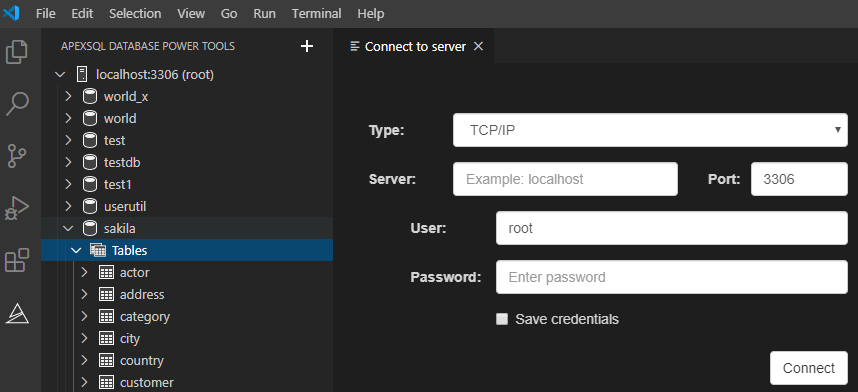
Task: Focus the User input field
Action: click(671, 228)
